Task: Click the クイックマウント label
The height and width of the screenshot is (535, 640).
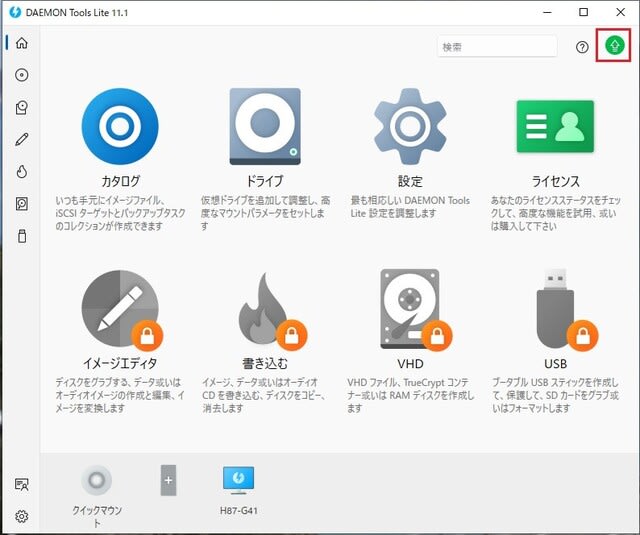Action: [97, 516]
